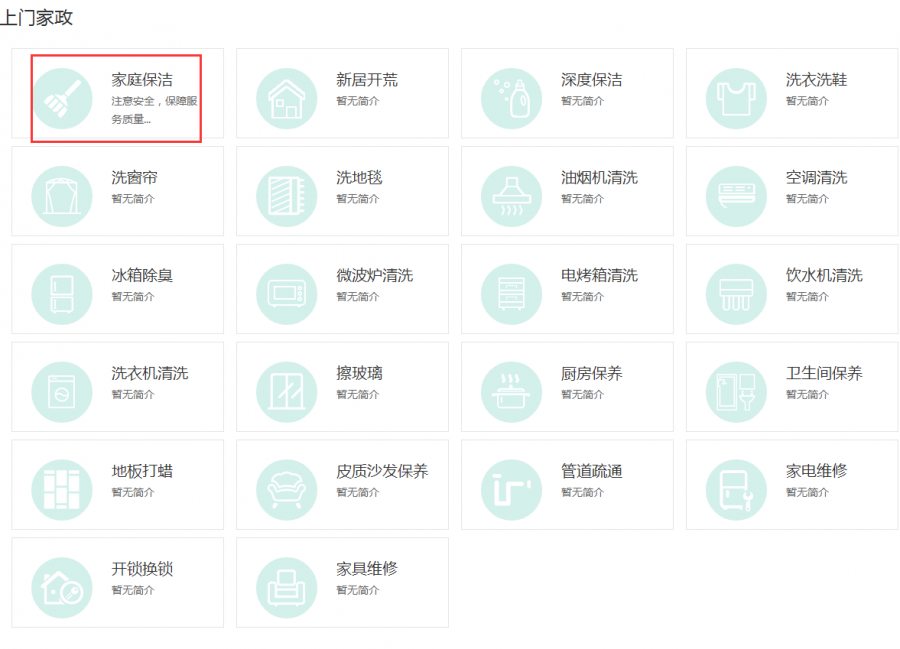Choose the 洗衣洗鞋 service title

tap(817, 80)
